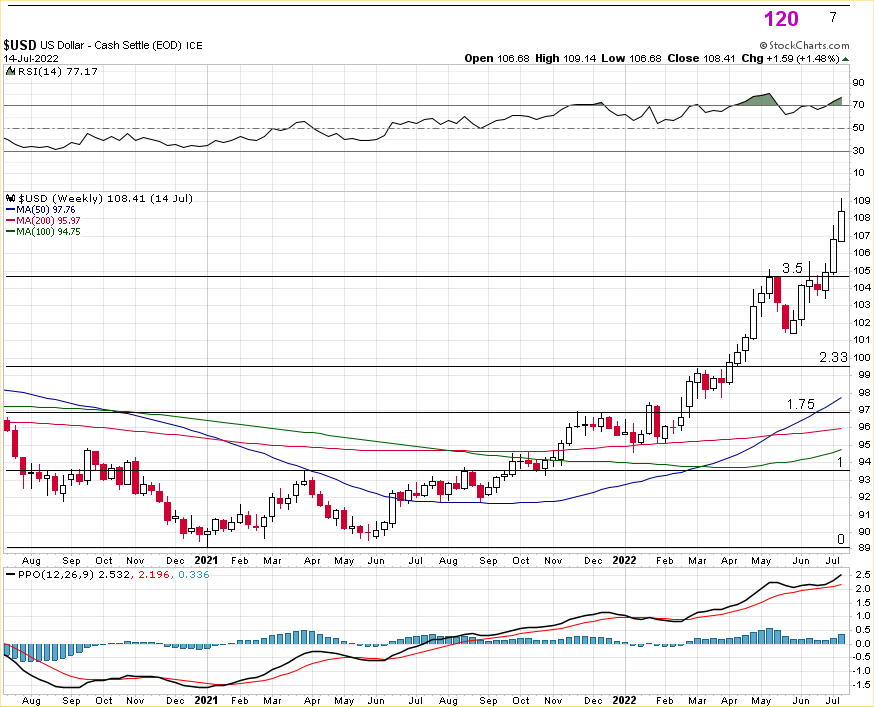The height and width of the screenshot is (707, 874).
Task: Click the 'US Dollar - Cash Settle (EOD)' title
Action: pos(111,46)
